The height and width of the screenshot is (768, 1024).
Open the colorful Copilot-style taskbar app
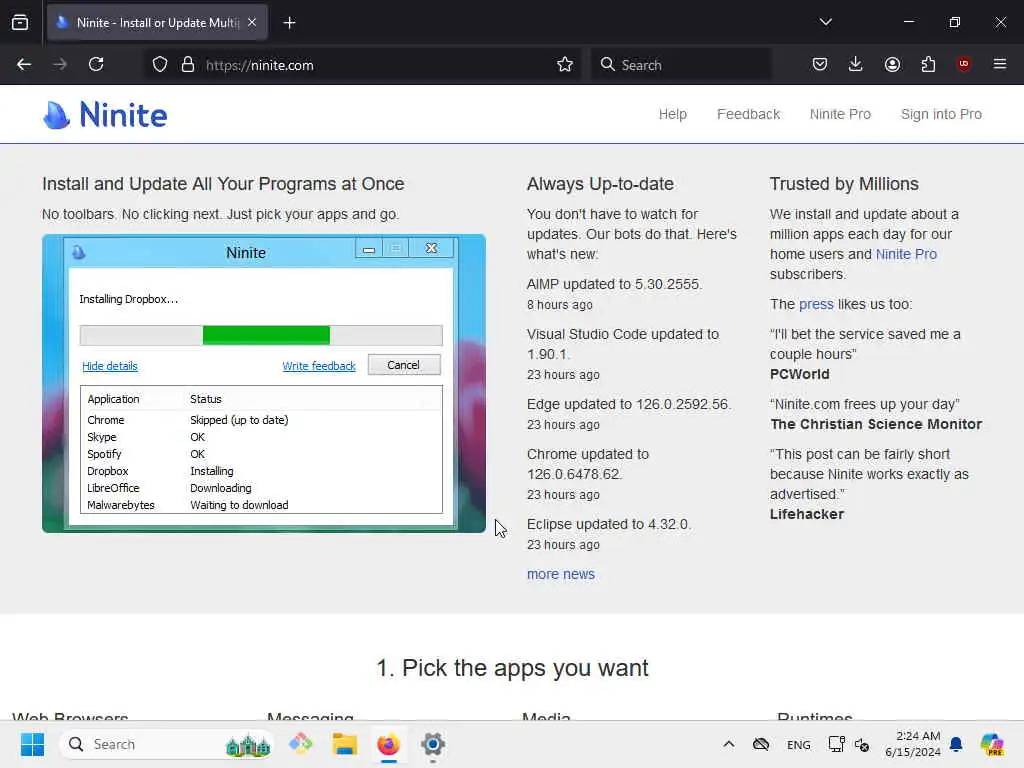[x=300, y=744]
